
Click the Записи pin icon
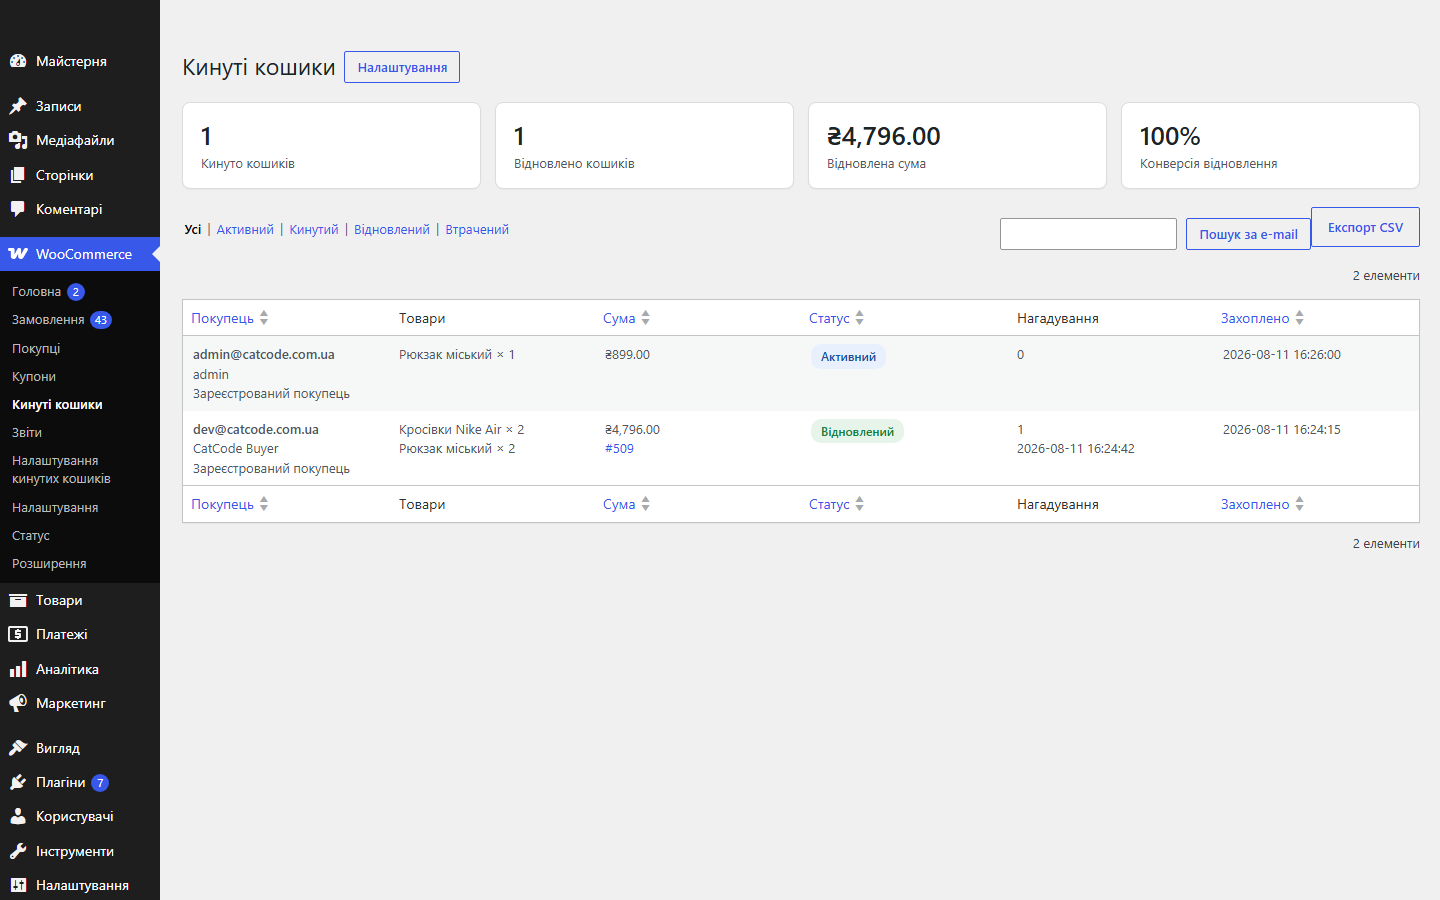coord(18,106)
